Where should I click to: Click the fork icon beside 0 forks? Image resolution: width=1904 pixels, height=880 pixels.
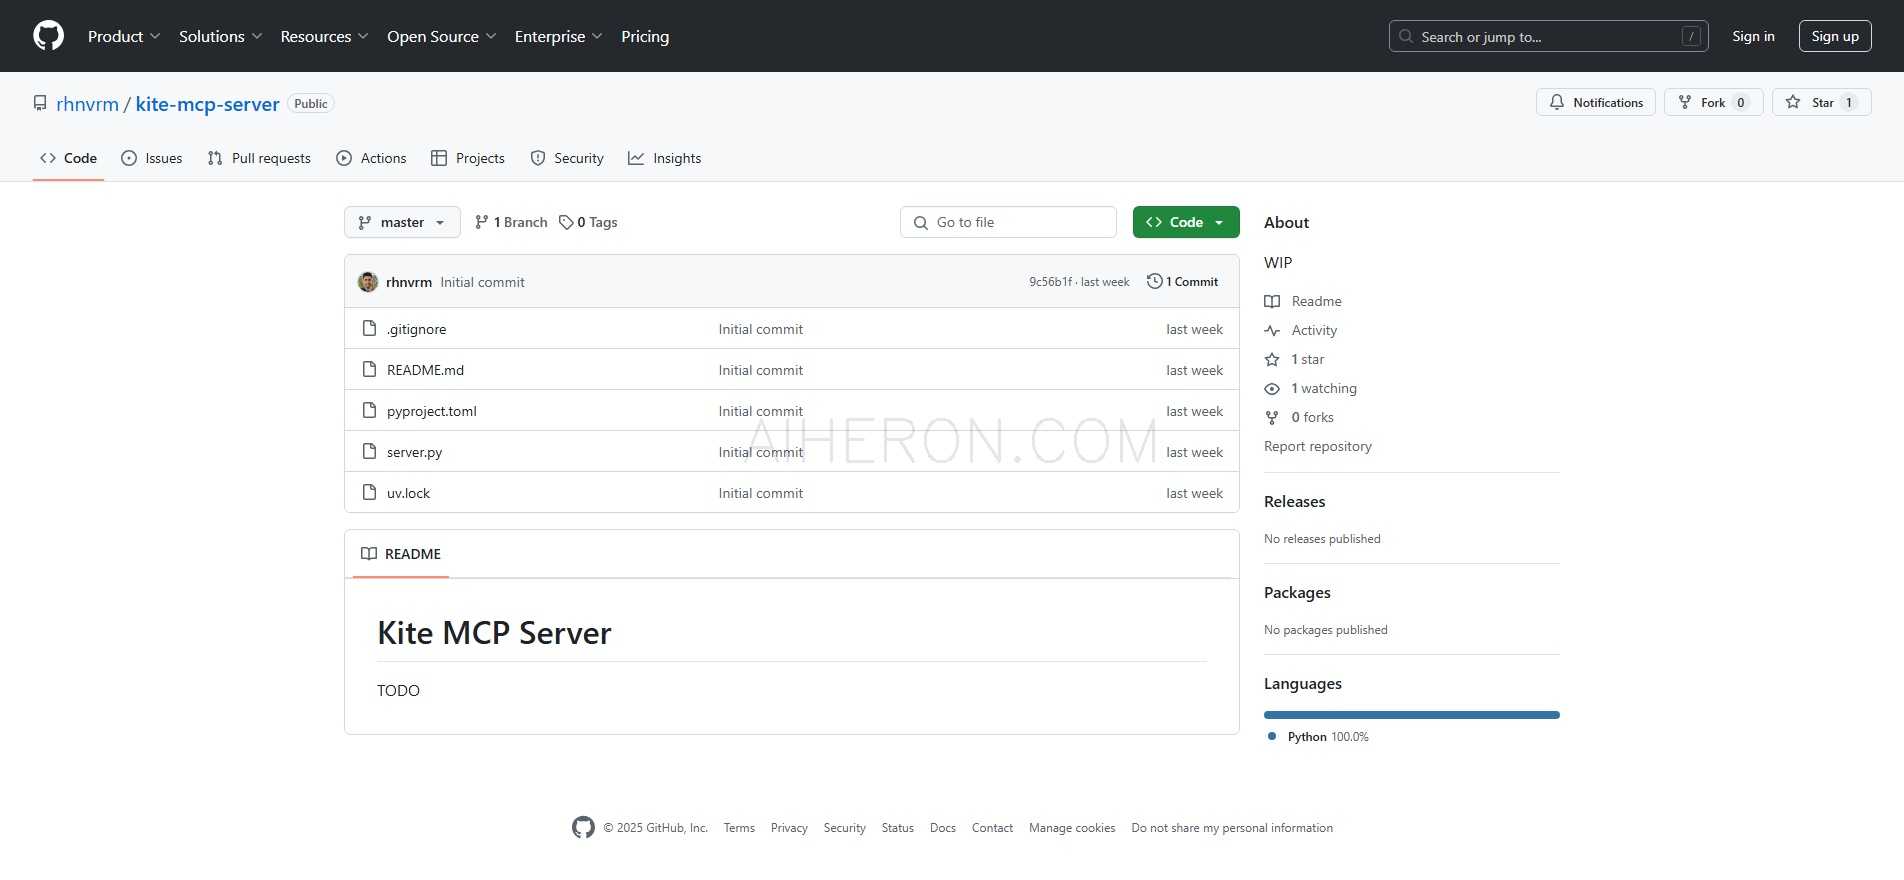[1272, 417]
